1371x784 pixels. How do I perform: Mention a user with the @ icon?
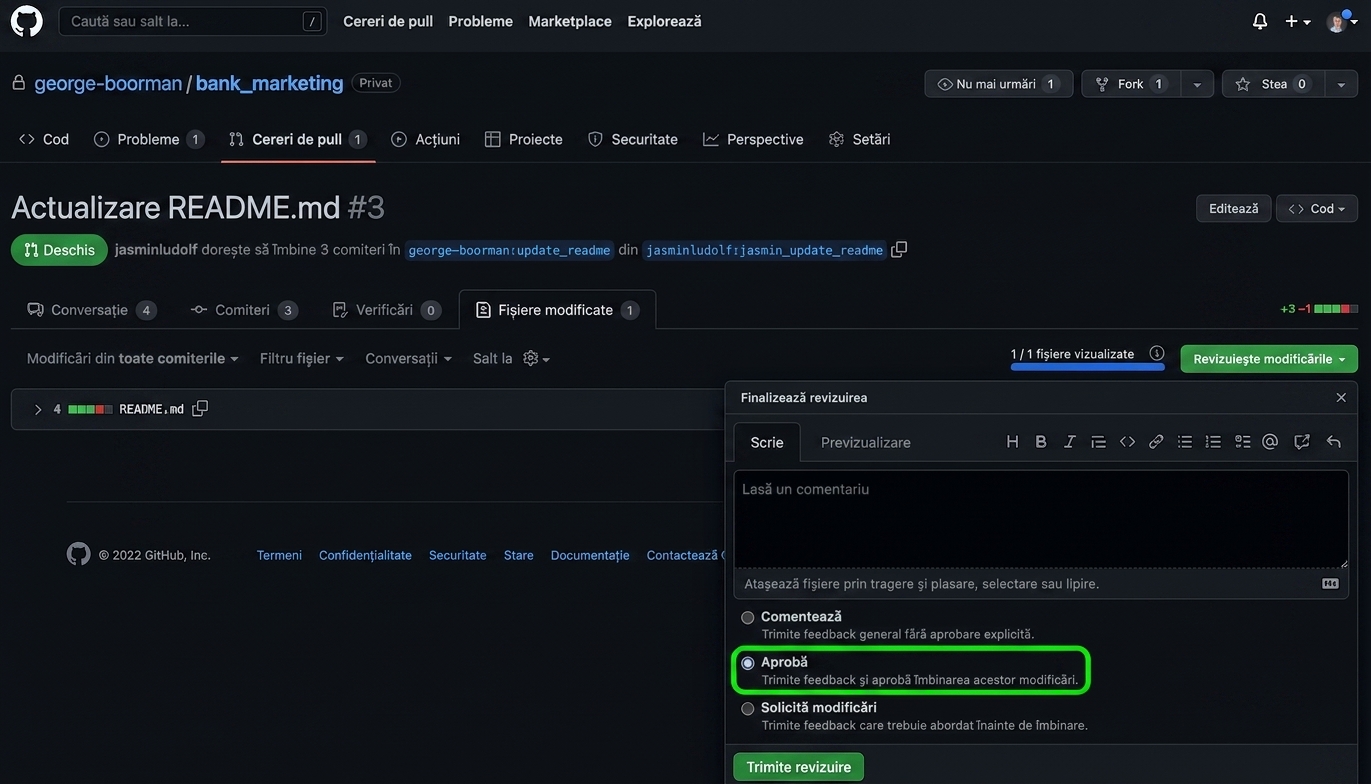click(x=1270, y=442)
